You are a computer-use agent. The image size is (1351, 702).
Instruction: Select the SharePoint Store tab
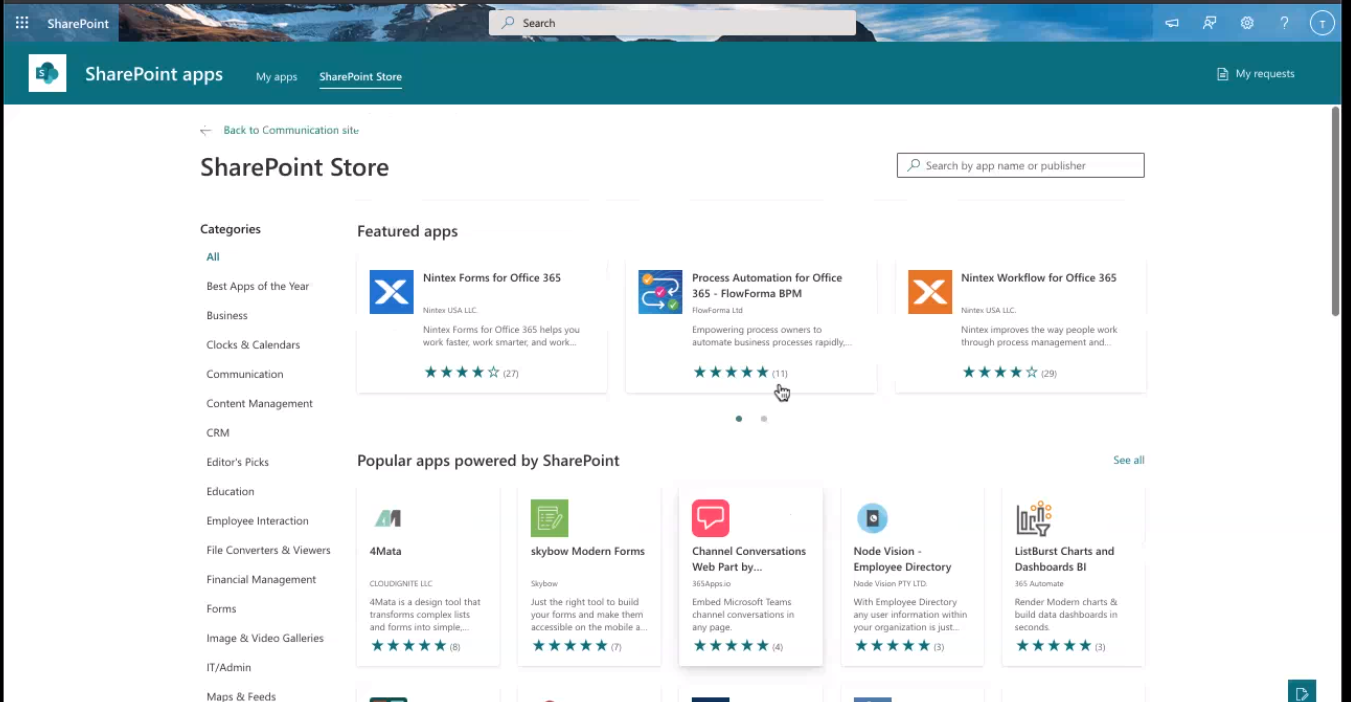359,76
